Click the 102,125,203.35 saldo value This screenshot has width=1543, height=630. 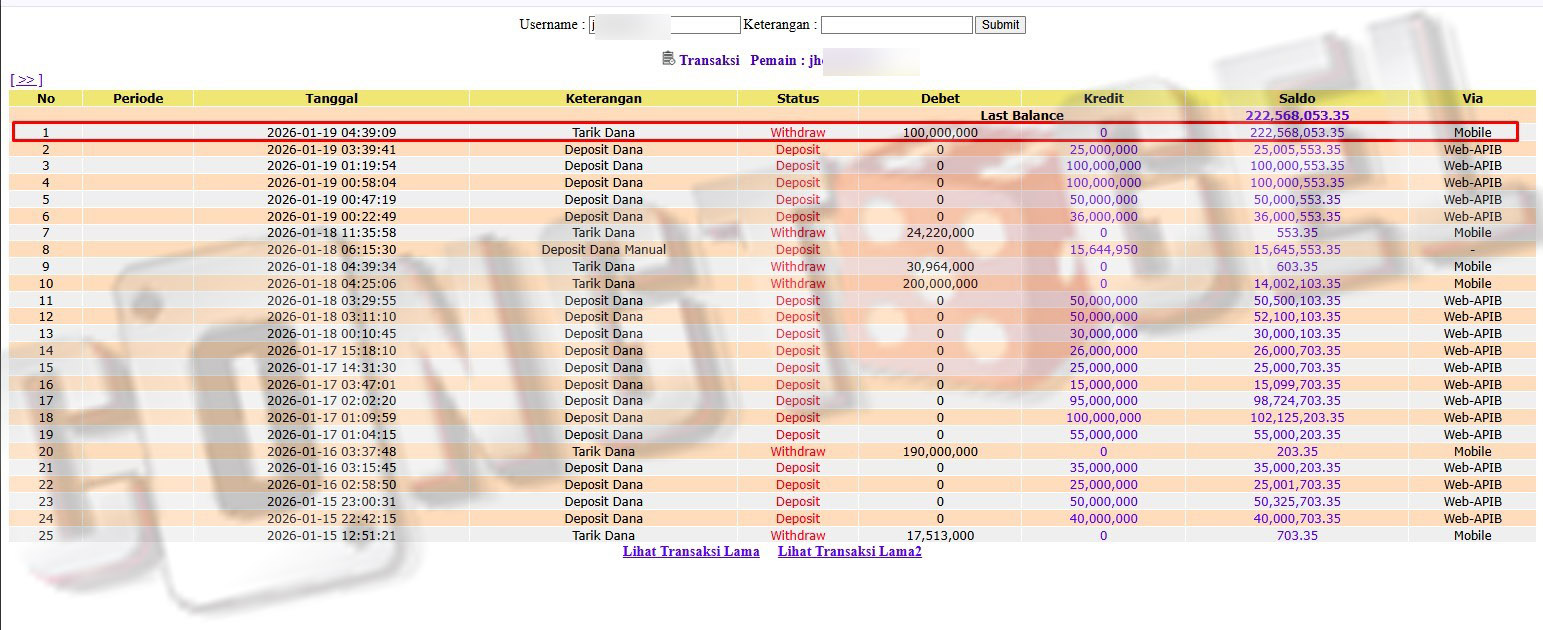pyautogui.click(x=1296, y=418)
